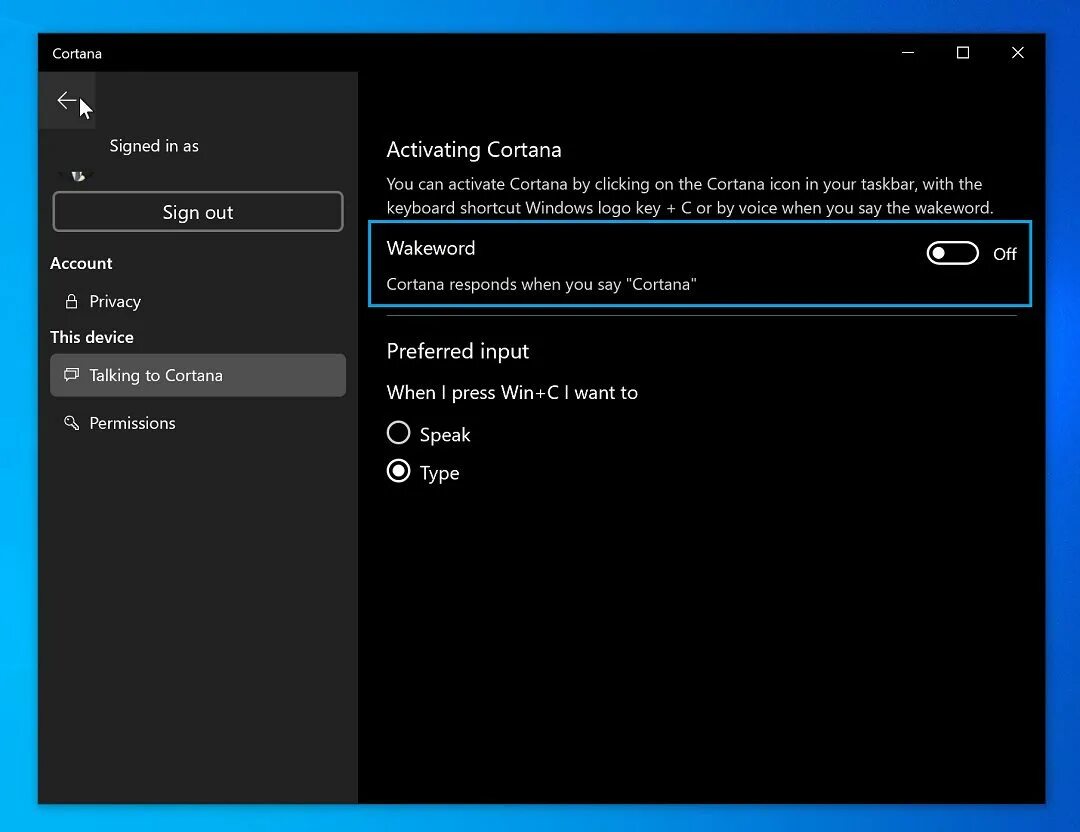Open the Privacy settings page
The width and height of the screenshot is (1080, 832).
[x=198, y=302]
